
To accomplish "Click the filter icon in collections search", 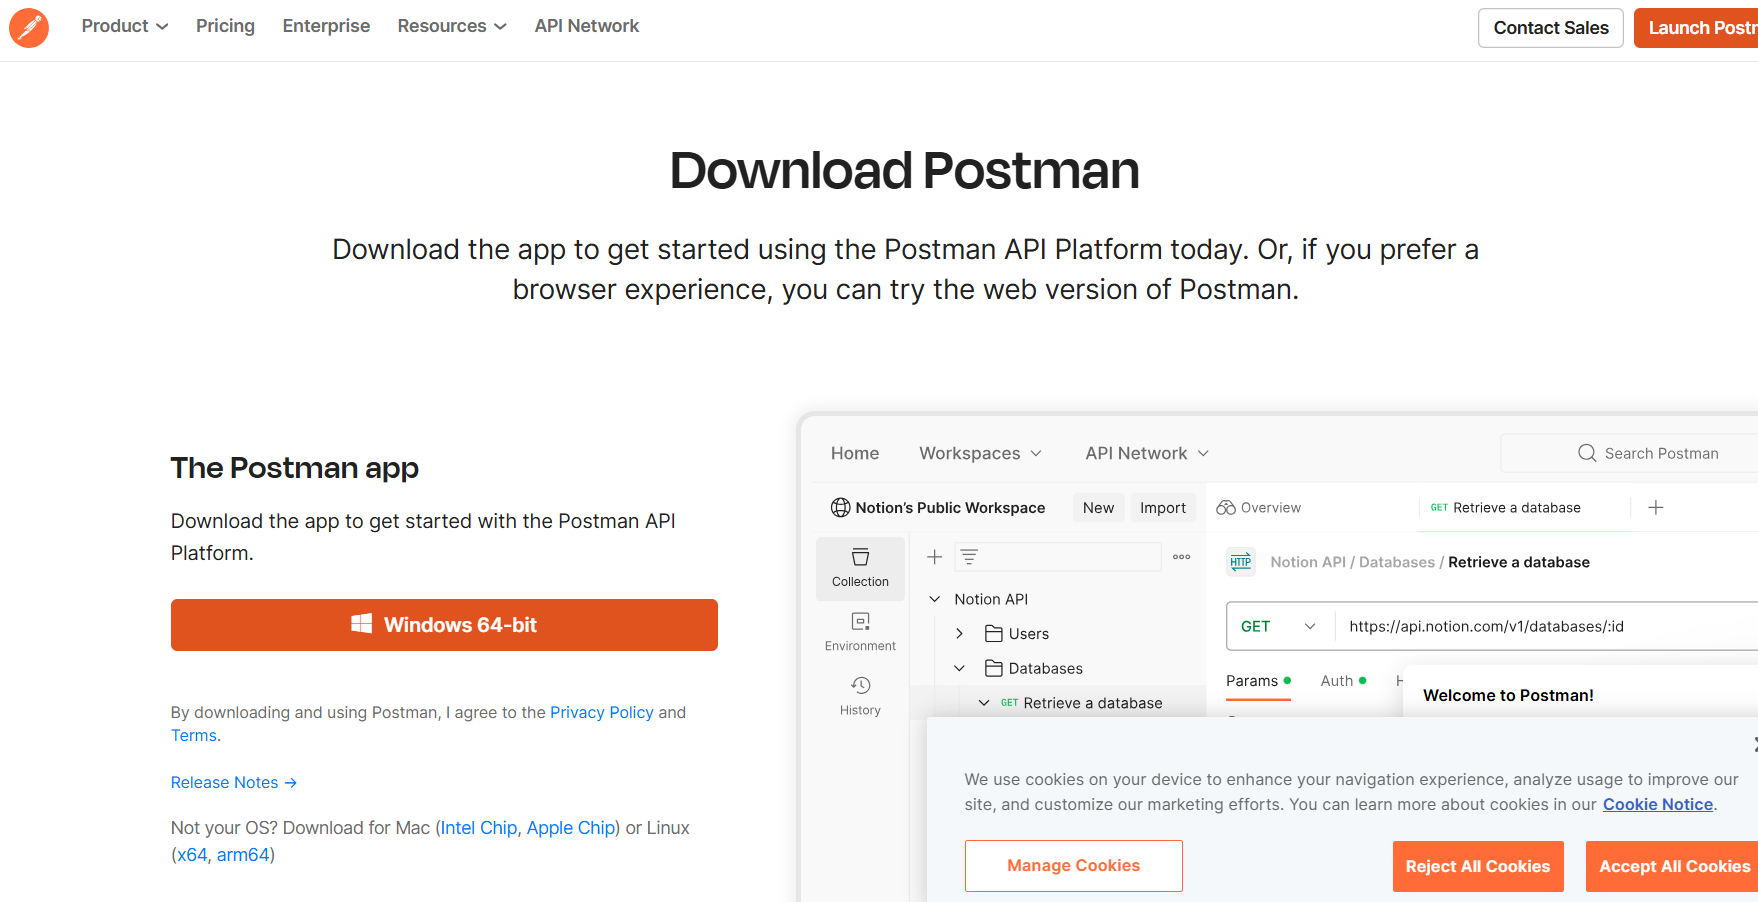I will tap(969, 557).
